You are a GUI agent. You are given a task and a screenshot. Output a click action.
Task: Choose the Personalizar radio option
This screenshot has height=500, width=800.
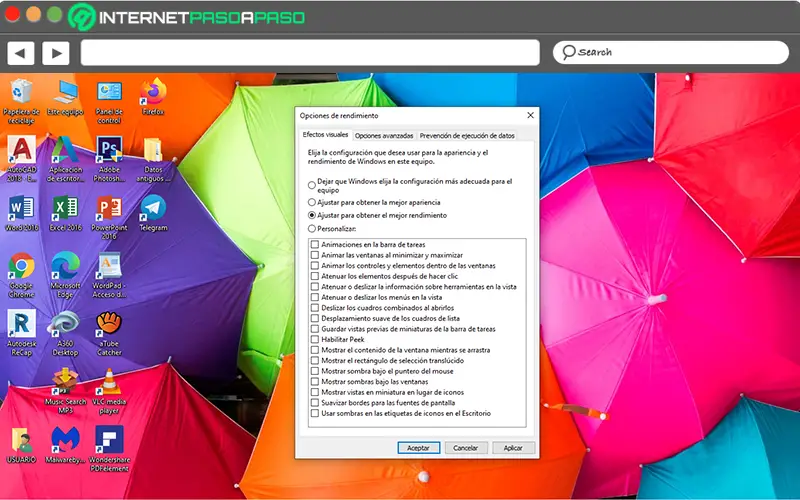[x=312, y=229]
